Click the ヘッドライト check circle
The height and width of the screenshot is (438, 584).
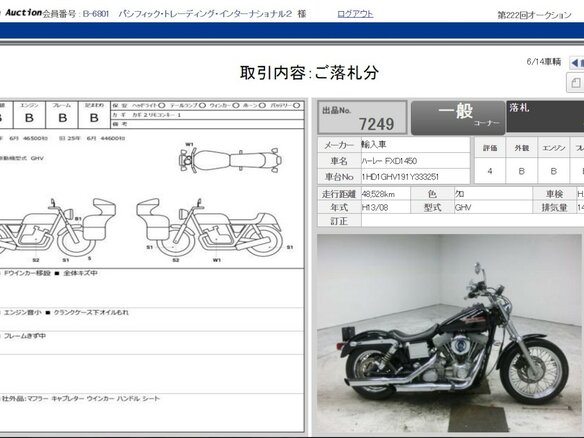[162, 106]
